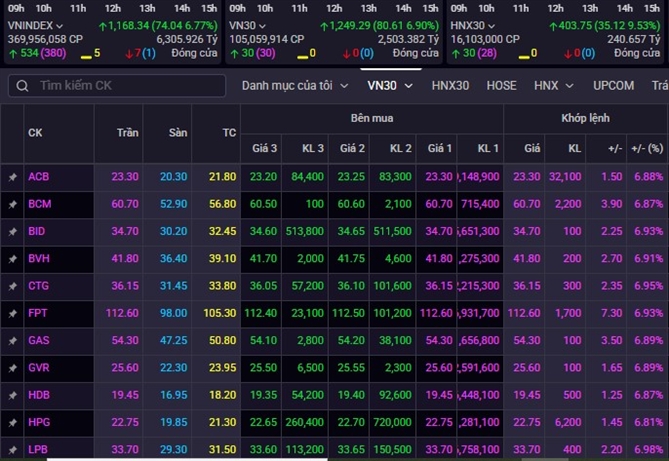Click LPB percent change 6.98%
Screen dimensions: 669x461
click(x=649, y=449)
